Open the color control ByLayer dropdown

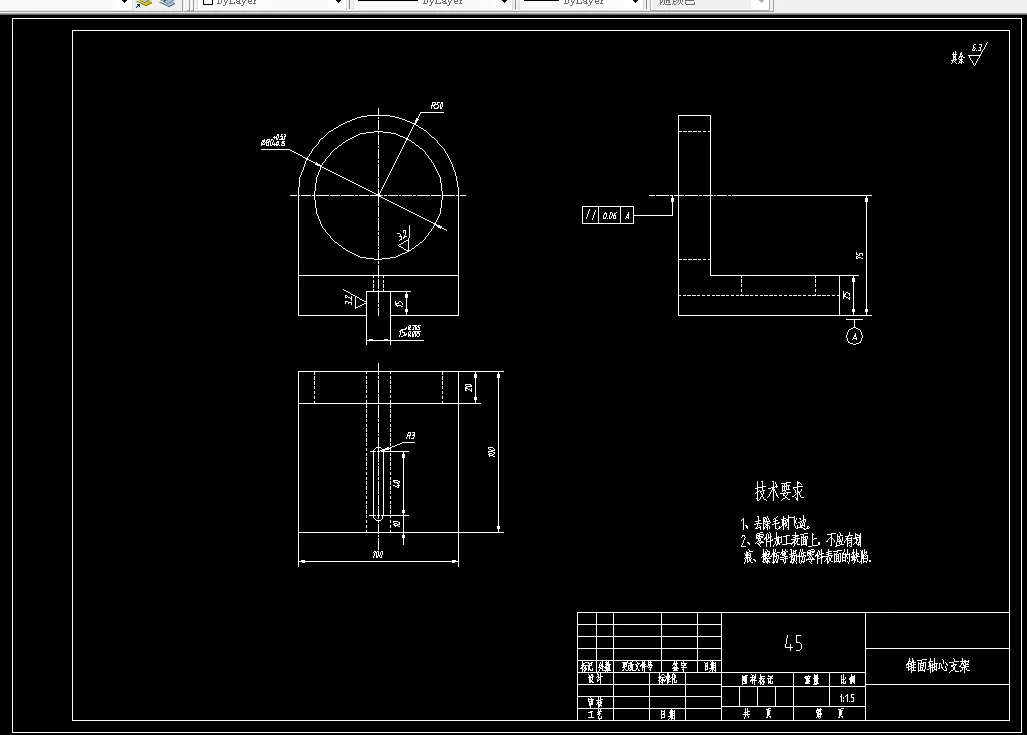pos(272,3)
